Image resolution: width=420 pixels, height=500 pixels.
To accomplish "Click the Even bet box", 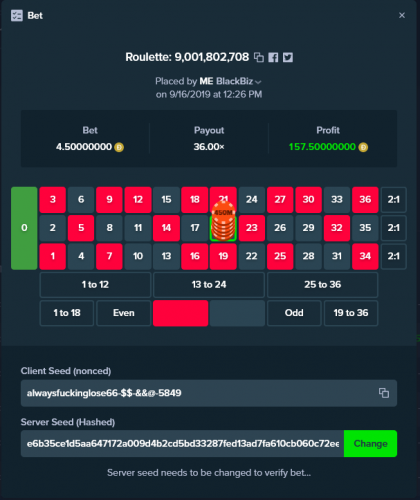I will 124,313.
